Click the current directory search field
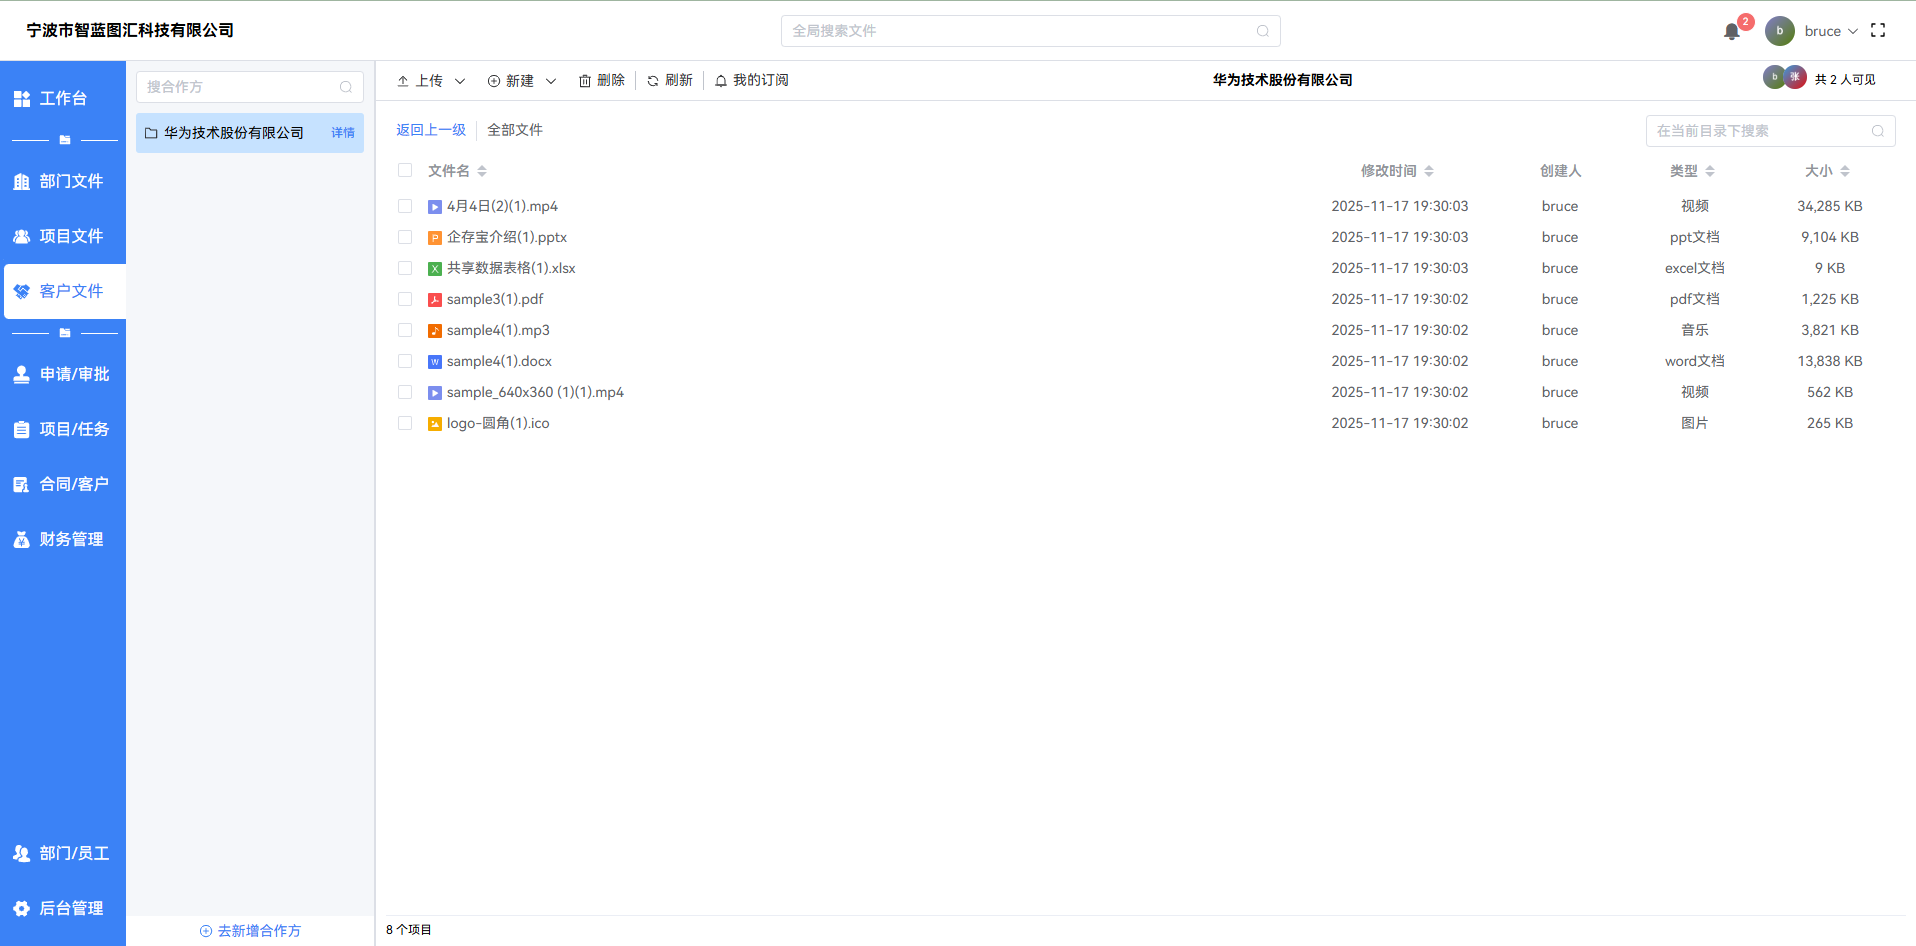The width and height of the screenshot is (1916, 946). click(x=1760, y=131)
